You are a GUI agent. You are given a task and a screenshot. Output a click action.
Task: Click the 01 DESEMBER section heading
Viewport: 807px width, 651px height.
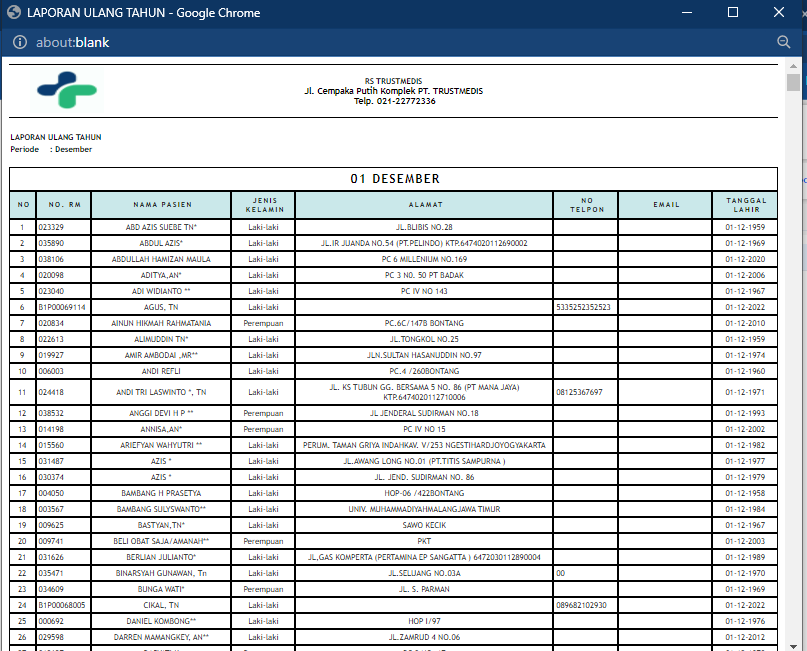coord(395,179)
